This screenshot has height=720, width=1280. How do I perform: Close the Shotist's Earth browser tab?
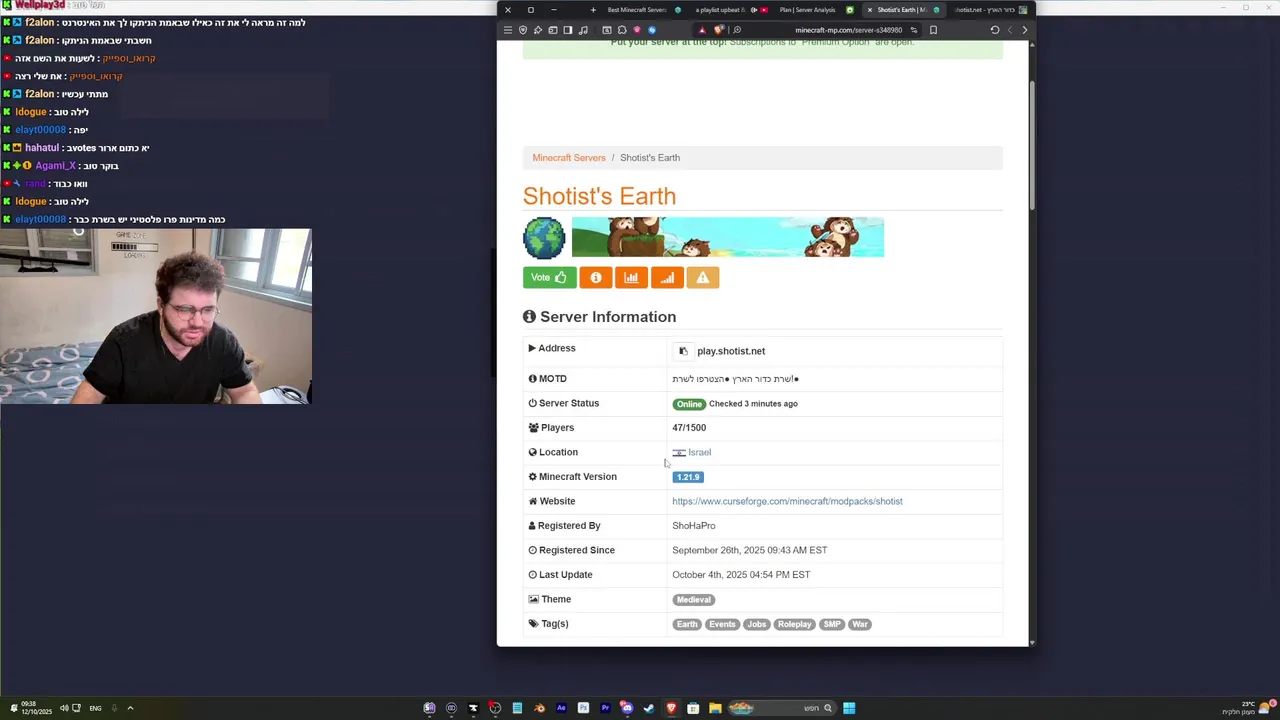pos(869,10)
